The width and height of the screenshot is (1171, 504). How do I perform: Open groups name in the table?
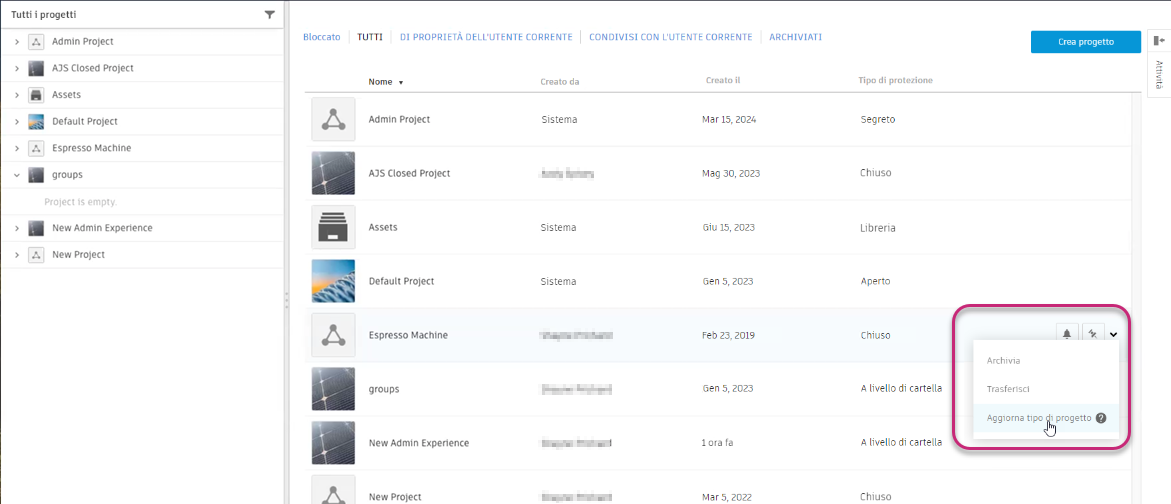384,389
